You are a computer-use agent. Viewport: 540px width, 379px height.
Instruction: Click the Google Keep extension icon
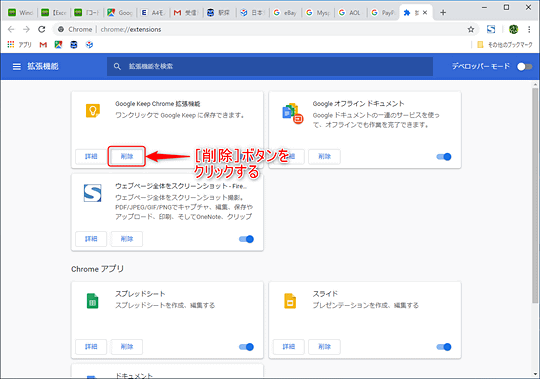pos(92,111)
